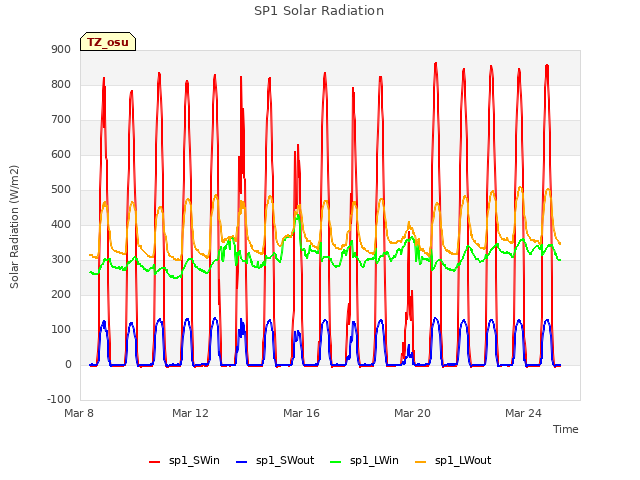The image size is (640, 480).
Task: Click the 500 y-axis tick label
Action: (61, 190)
